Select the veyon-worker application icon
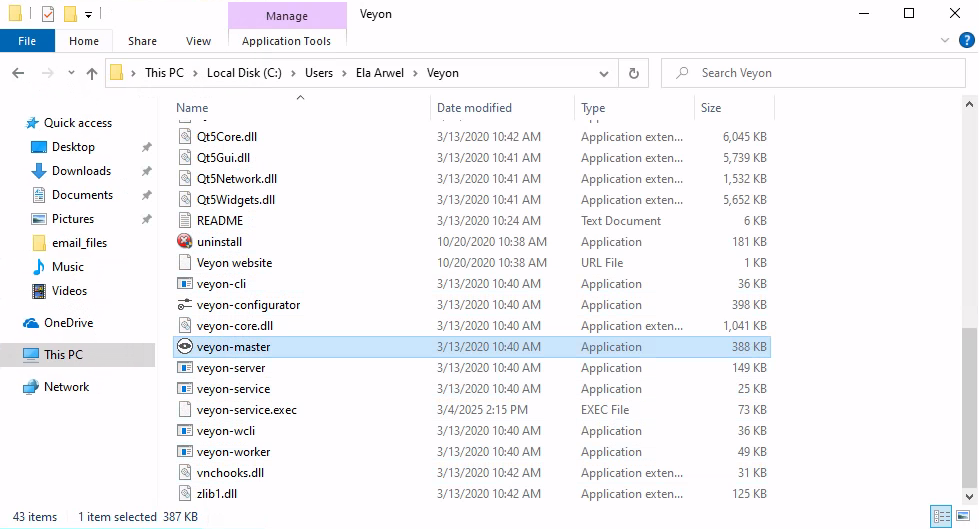 coord(185,452)
